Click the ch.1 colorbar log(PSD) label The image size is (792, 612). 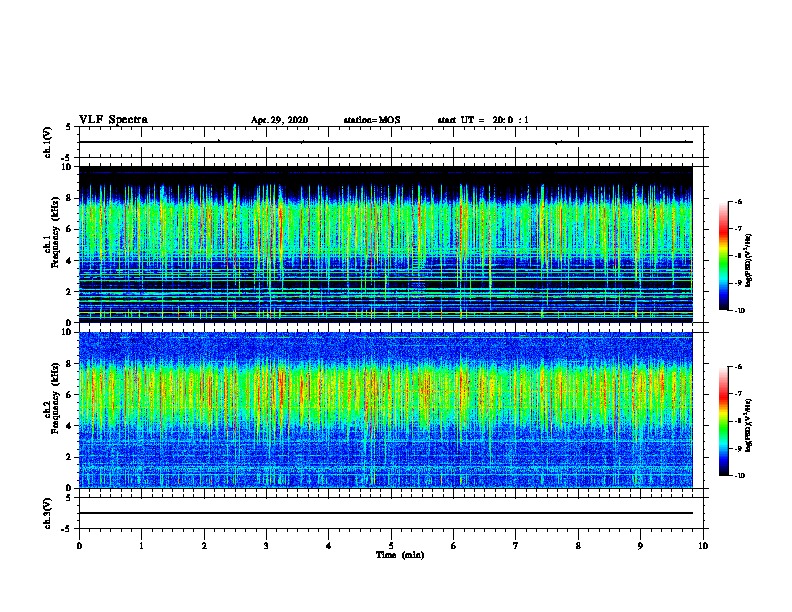point(749,260)
